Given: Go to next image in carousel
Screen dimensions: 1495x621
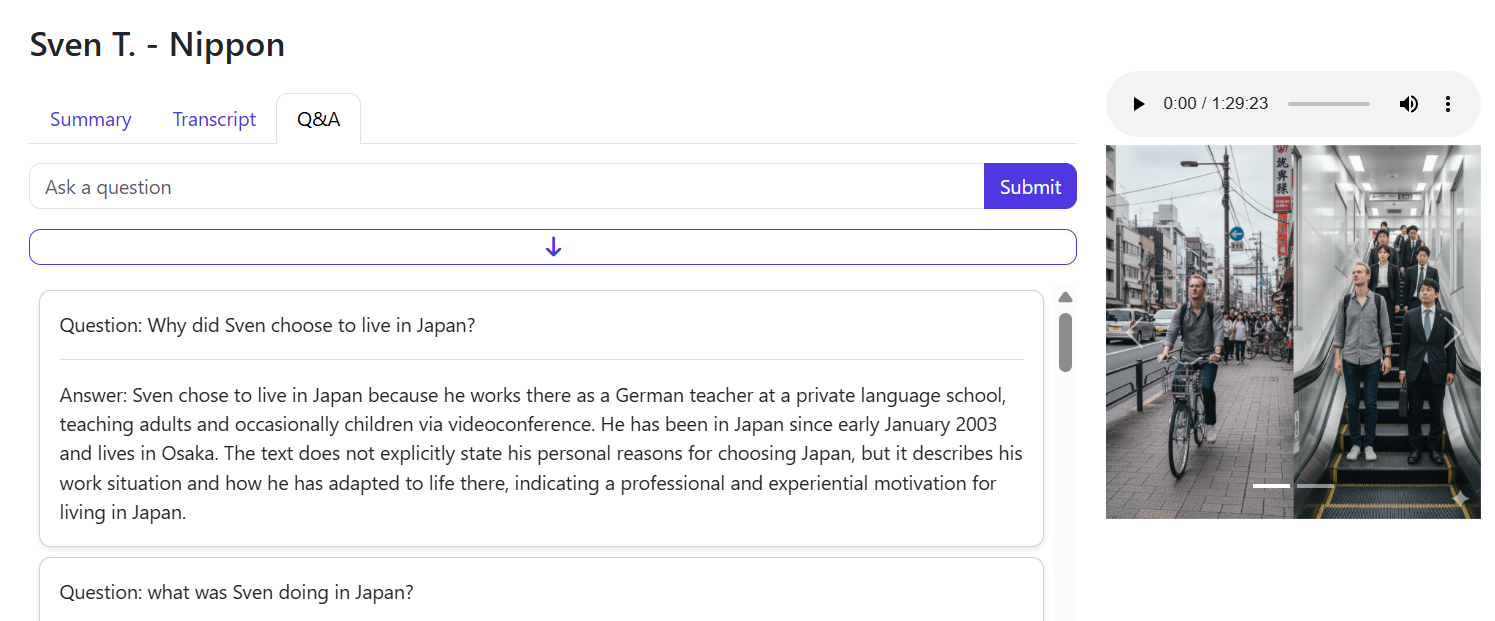Looking at the screenshot, I should (1455, 334).
